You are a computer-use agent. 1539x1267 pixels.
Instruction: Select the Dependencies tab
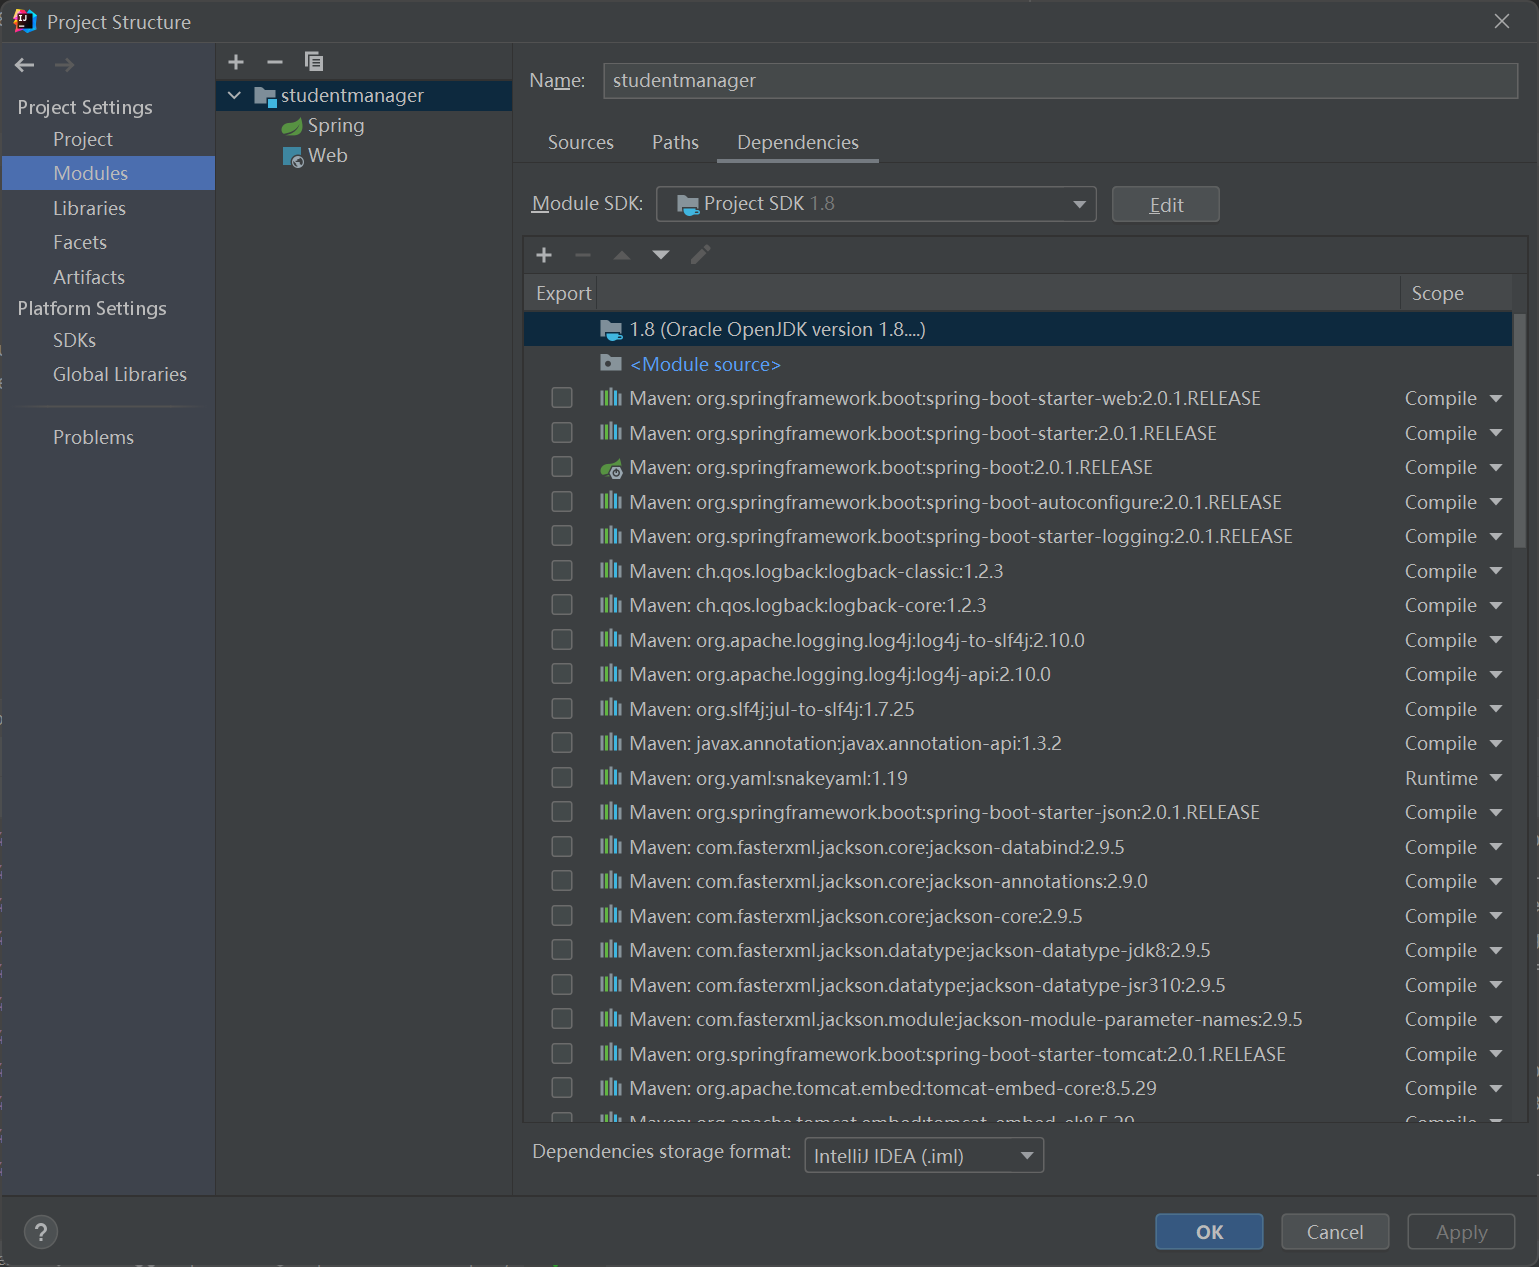tap(798, 142)
